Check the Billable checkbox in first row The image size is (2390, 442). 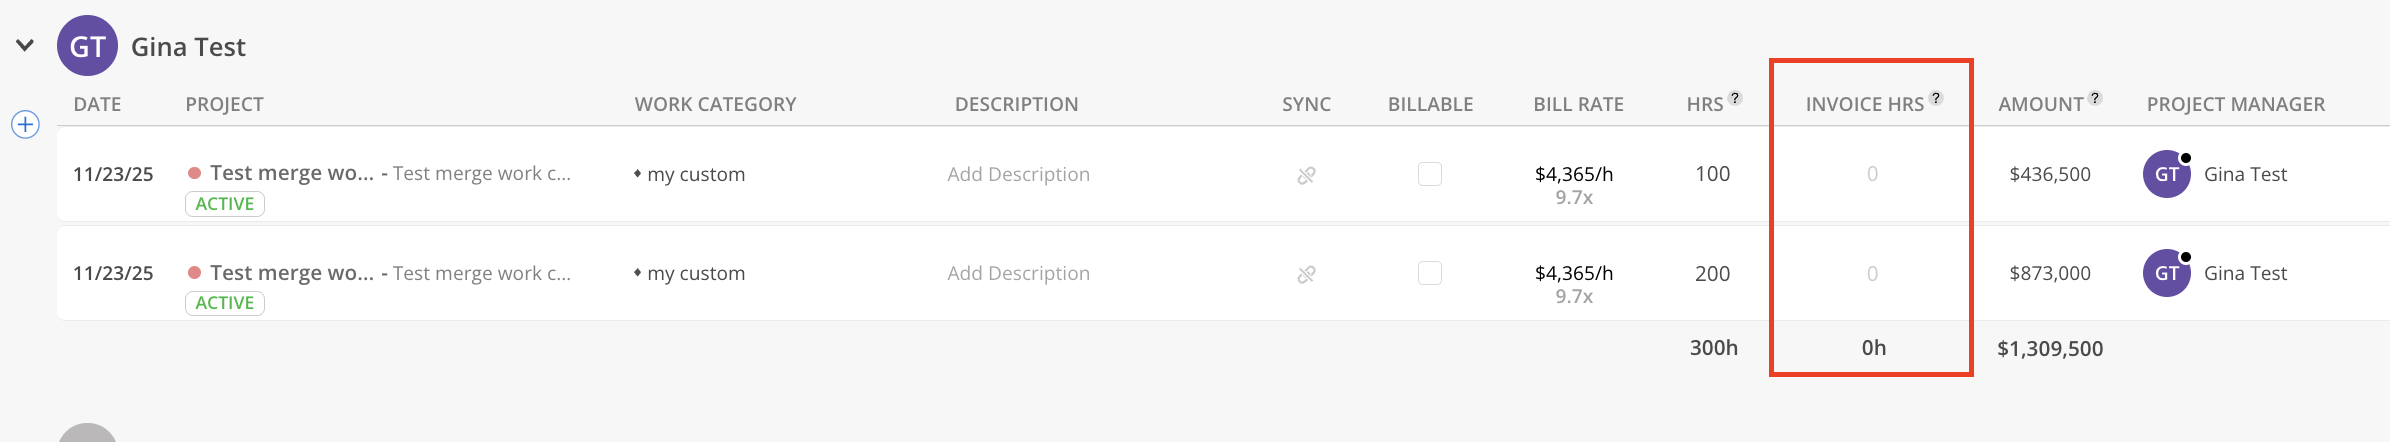coord(1430,174)
